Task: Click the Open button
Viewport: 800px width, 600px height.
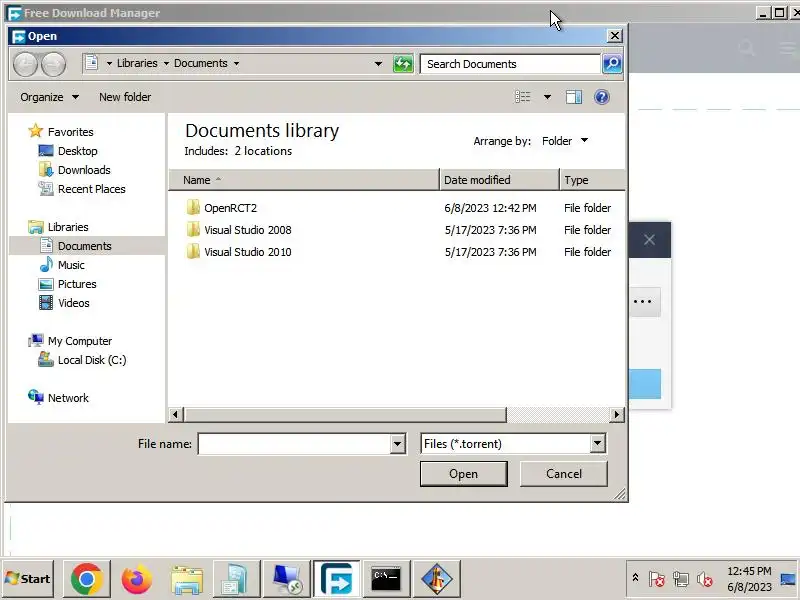Action: (463, 474)
